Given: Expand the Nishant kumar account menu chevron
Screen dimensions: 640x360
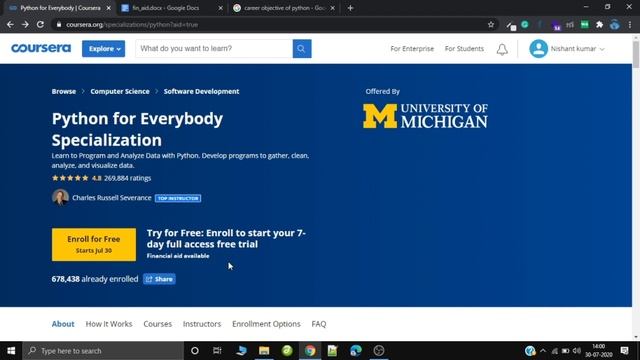Looking at the screenshot, I should coord(602,49).
